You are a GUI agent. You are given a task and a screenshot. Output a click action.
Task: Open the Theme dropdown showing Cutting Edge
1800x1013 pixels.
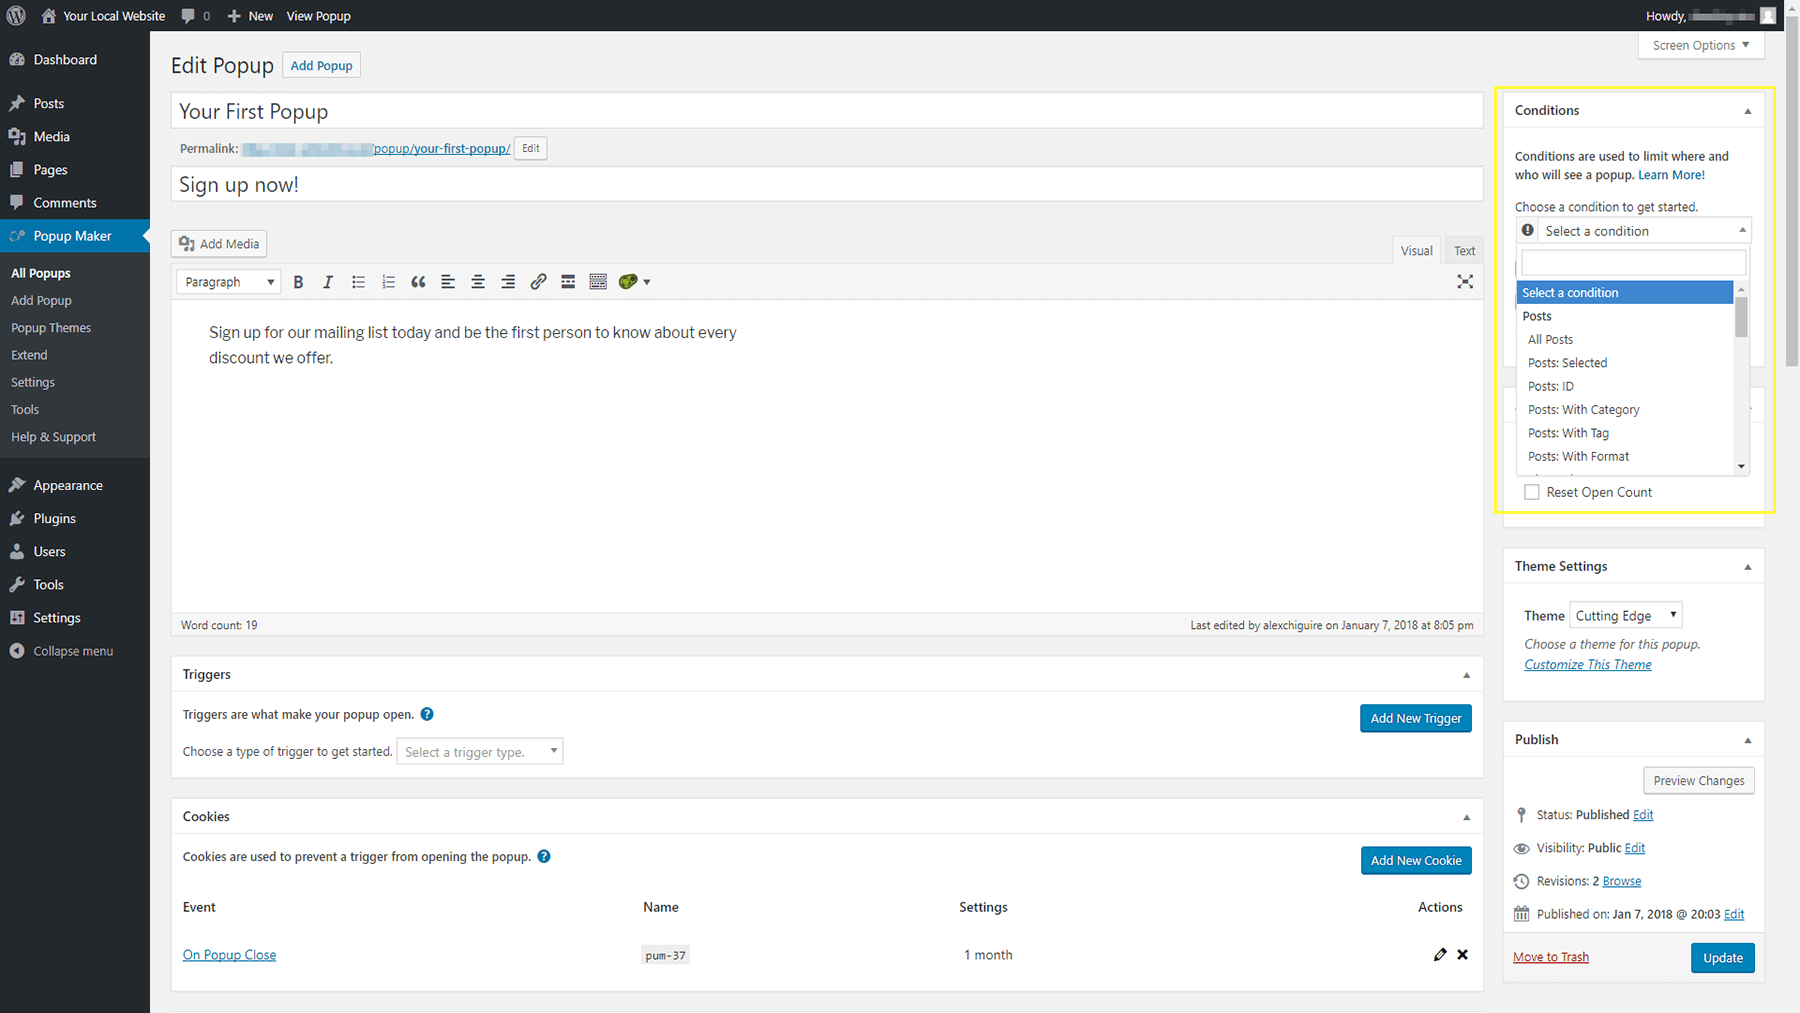[x=1625, y=615]
